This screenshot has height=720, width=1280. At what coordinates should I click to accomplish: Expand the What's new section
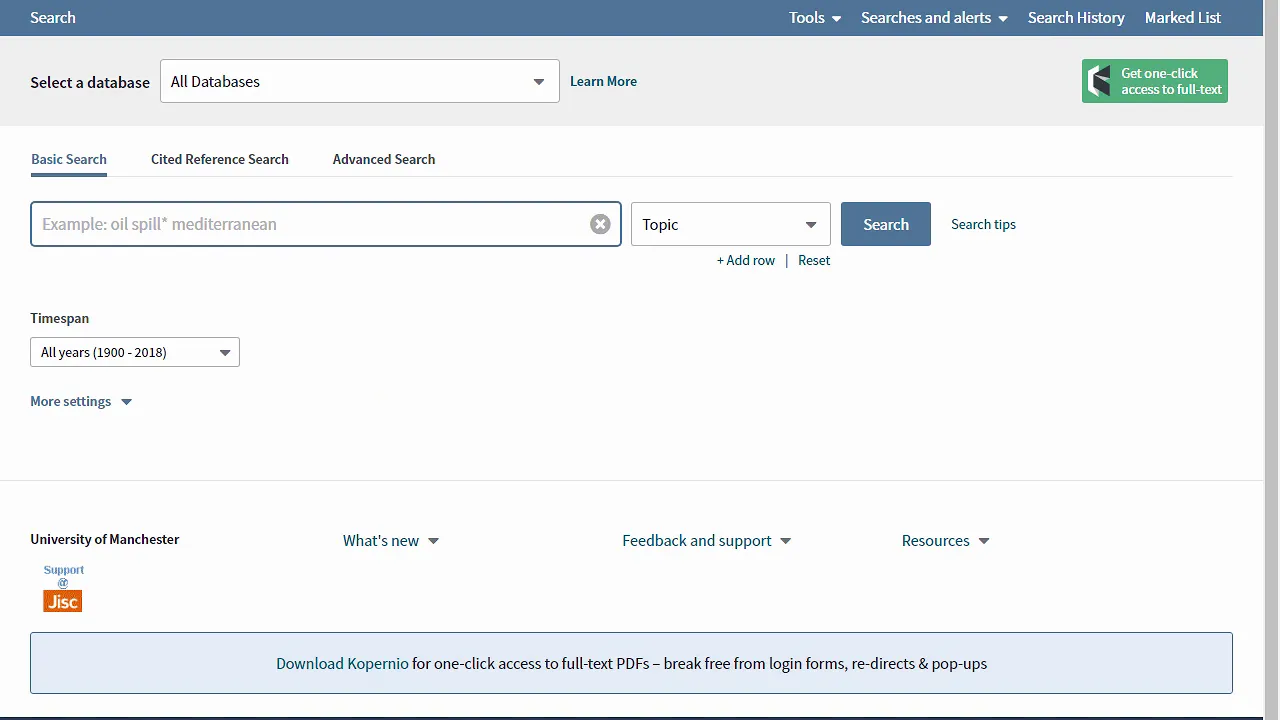tap(391, 540)
